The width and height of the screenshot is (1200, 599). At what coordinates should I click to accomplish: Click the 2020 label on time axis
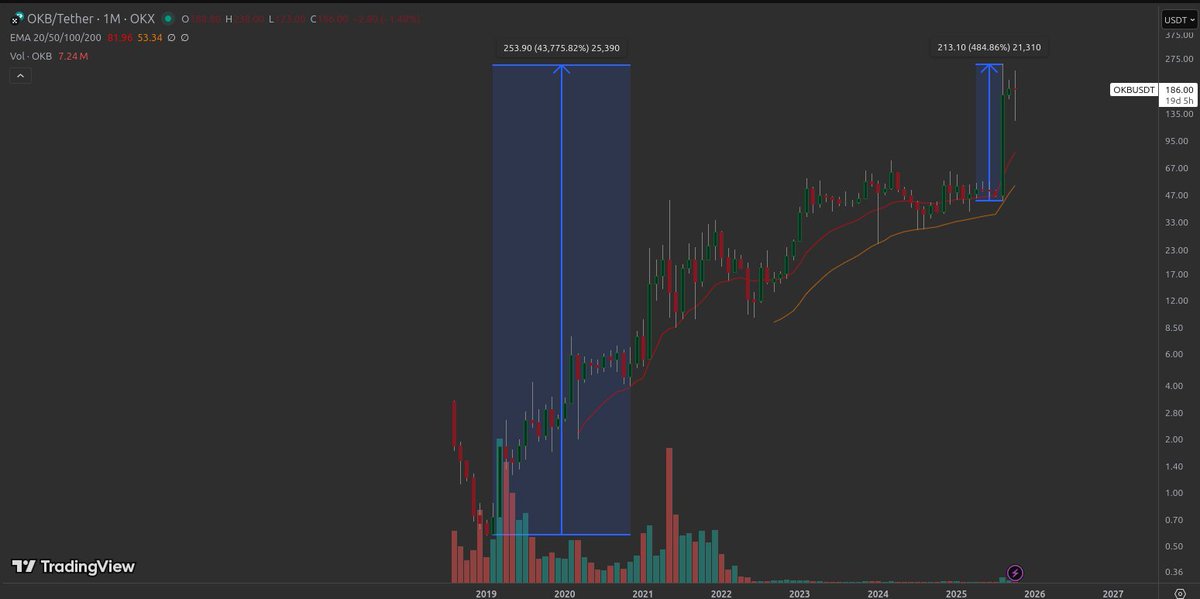564,594
